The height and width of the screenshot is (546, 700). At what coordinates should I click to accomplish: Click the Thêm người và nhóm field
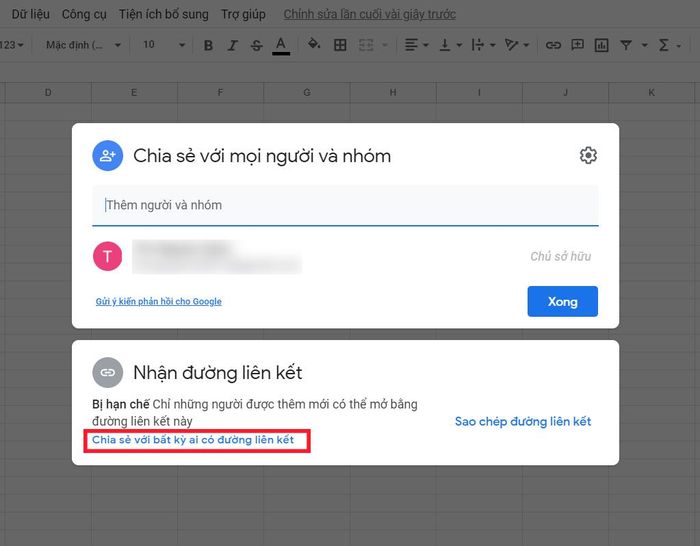[345, 205]
